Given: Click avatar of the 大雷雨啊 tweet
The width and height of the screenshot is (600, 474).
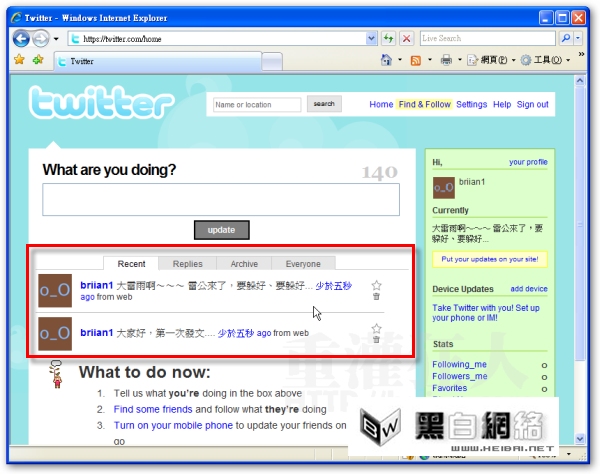Looking at the screenshot, I should (x=55, y=290).
